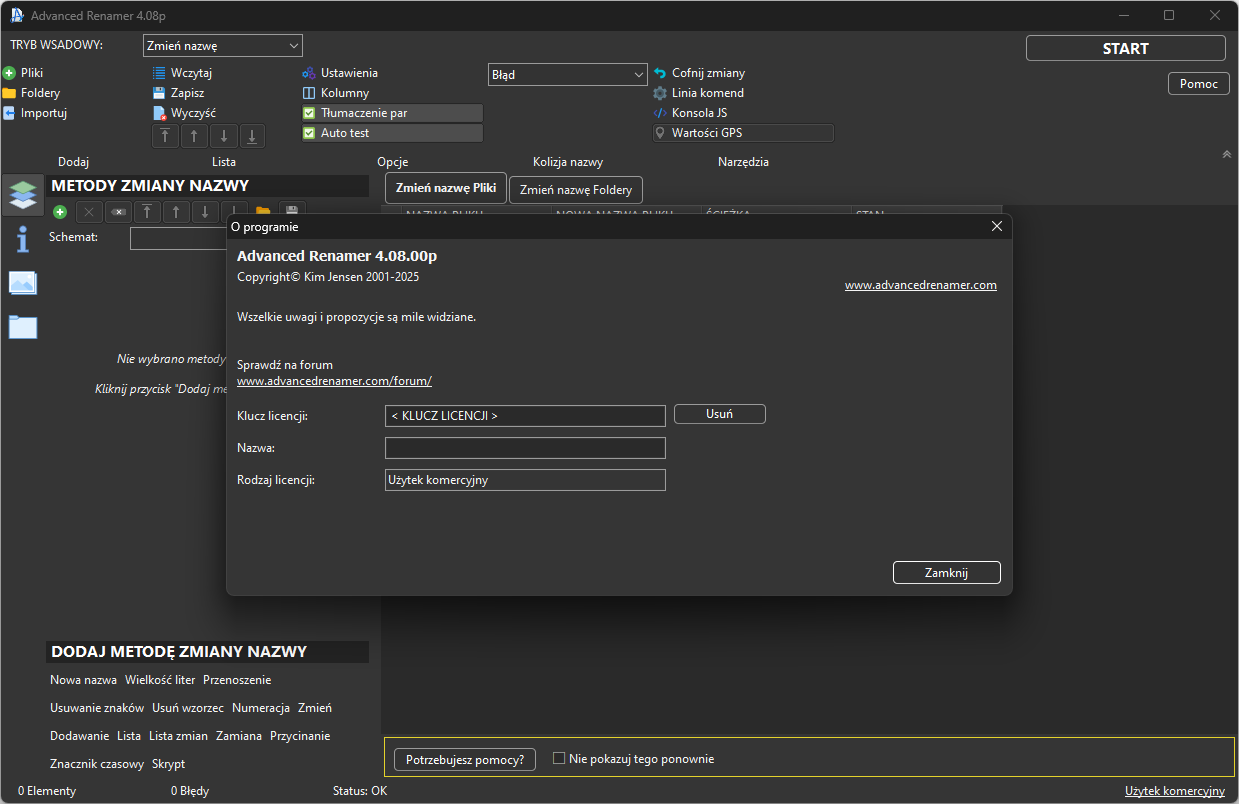Load a list using Wczytaj
The height and width of the screenshot is (804, 1239).
click(x=182, y=73)
